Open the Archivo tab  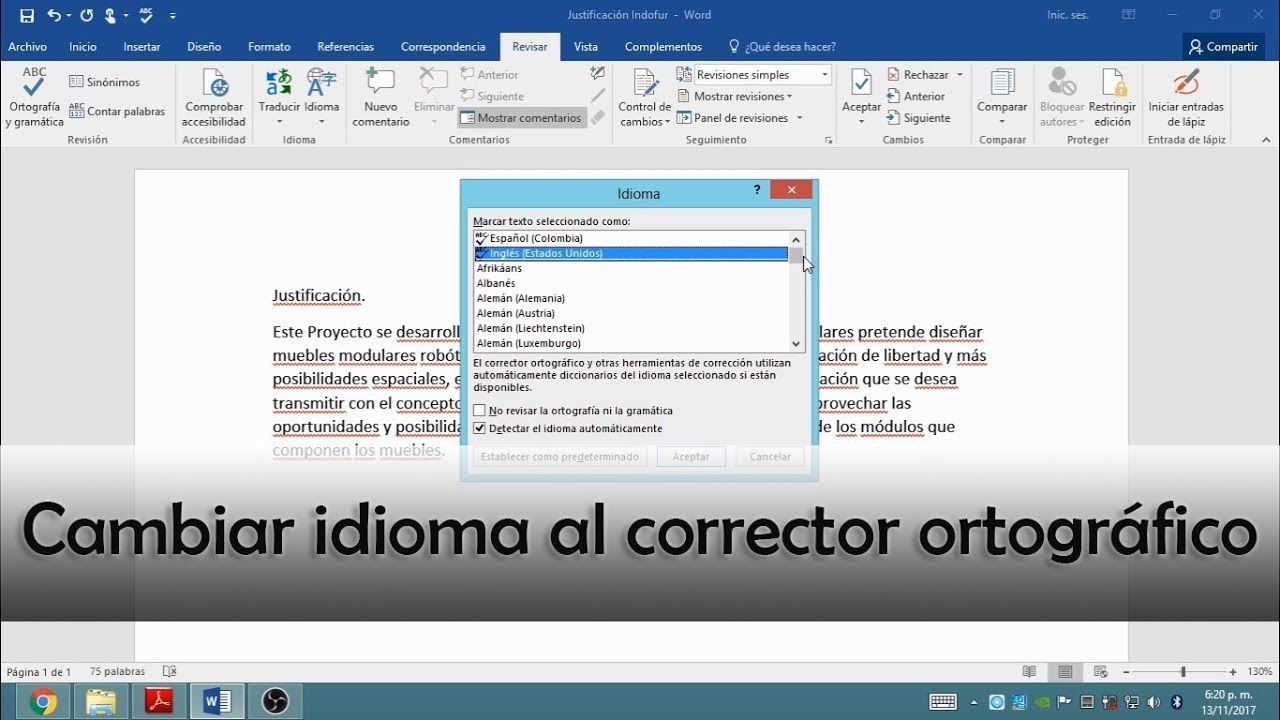click(28, 47)
